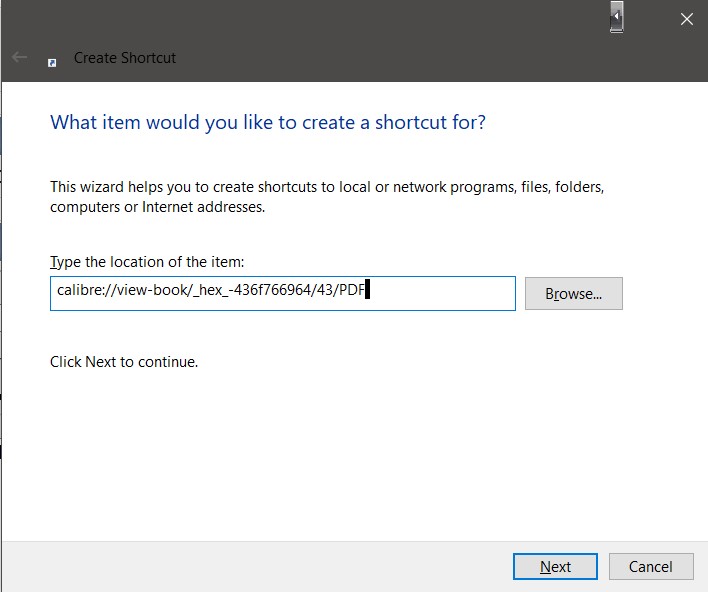Click the words 'Internet addresses' in description
The height and width of the screenshot is (592, 708).
click(203, 207)
